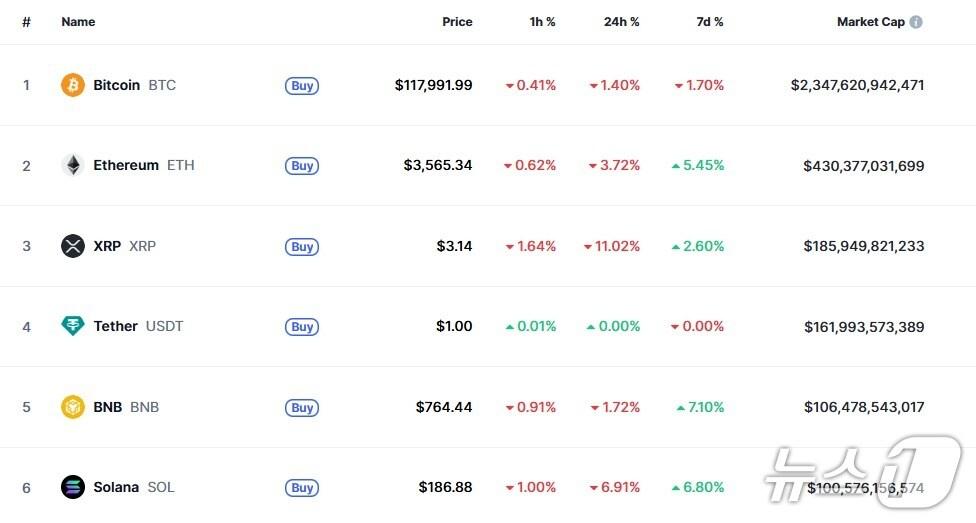
Task: Click the Tether logo icon
Action: [73, 326]
